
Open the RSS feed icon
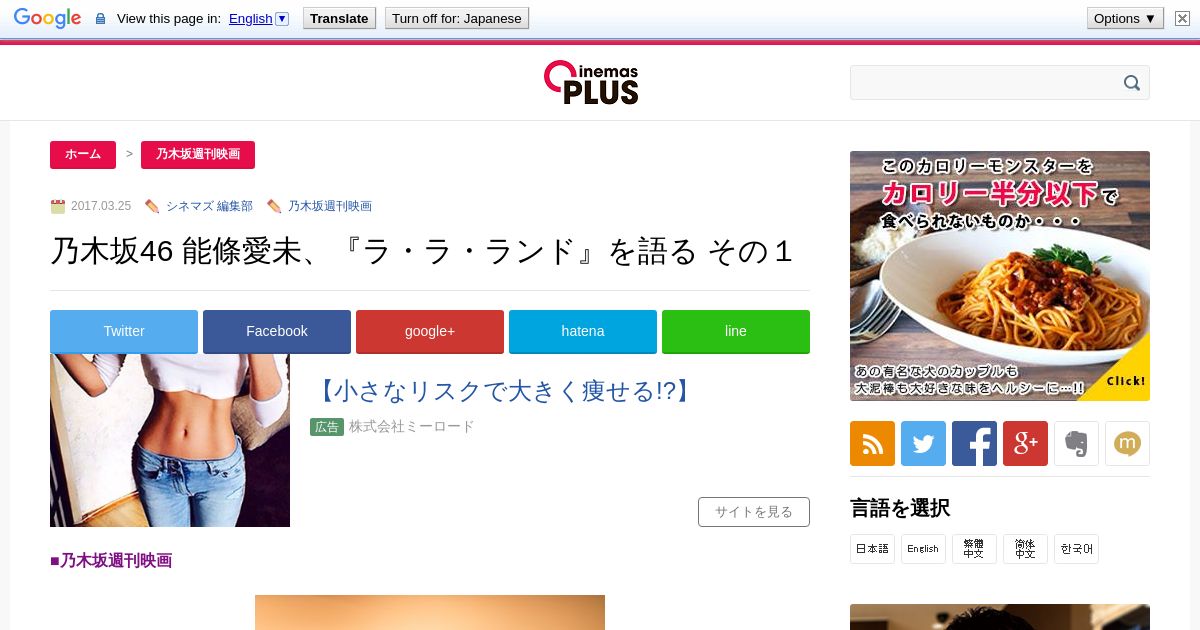[x=872, y=443]
